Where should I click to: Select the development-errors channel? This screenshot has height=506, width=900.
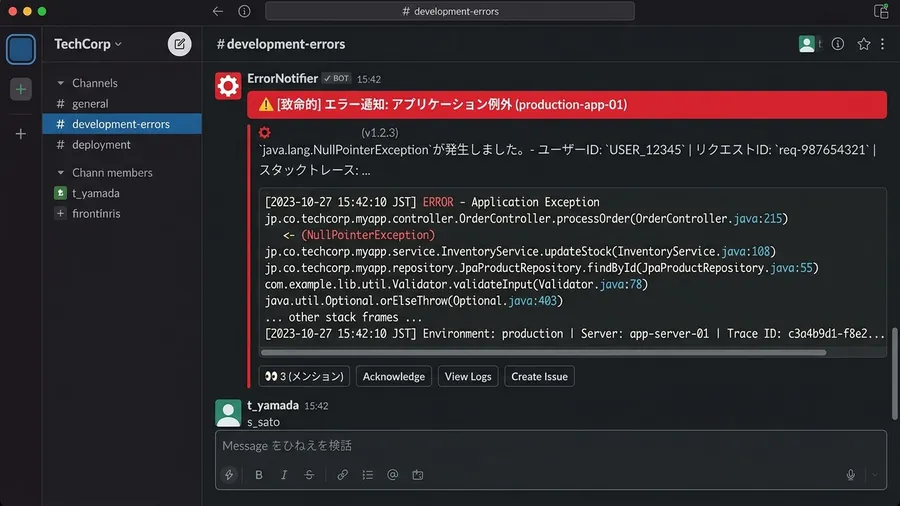[122, 124]
